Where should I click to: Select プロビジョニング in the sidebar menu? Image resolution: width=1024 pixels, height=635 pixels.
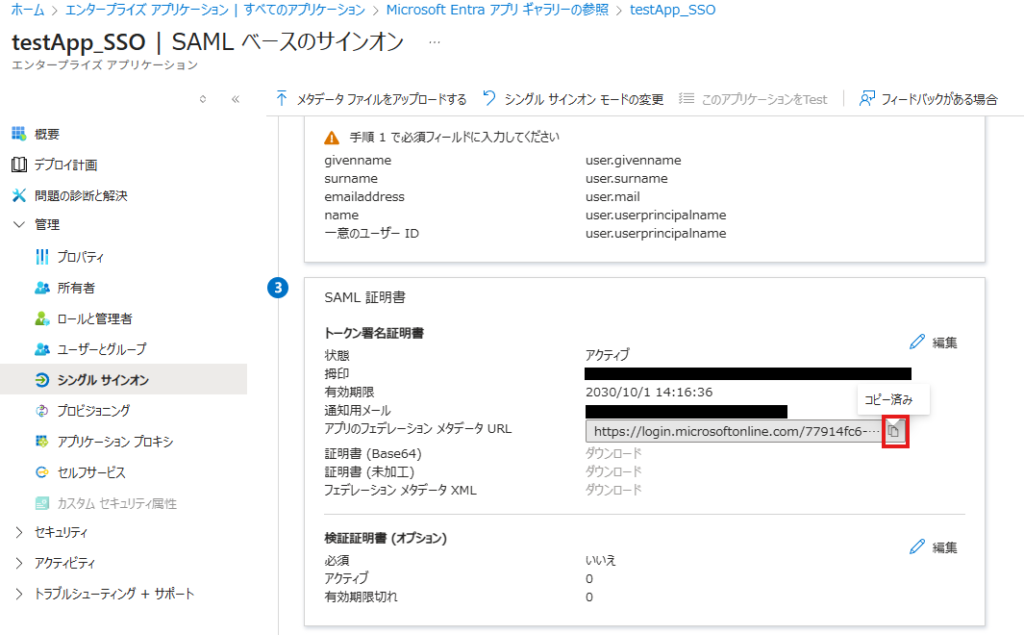[93, 410]
